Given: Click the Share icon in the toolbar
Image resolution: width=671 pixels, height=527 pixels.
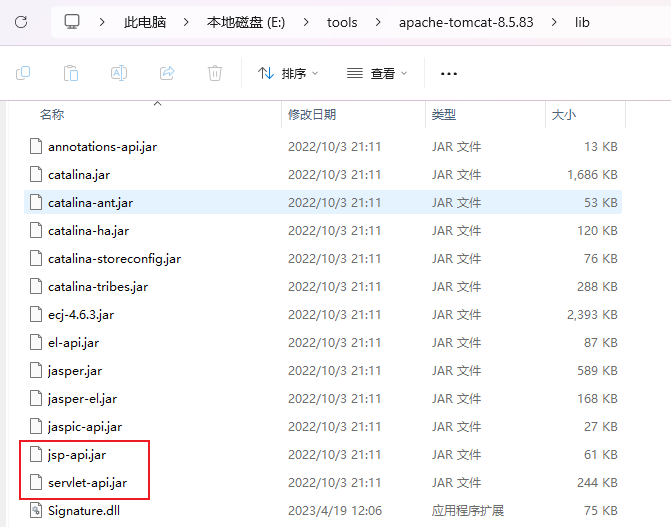Looking at the screenshot, I should [167, 73].
